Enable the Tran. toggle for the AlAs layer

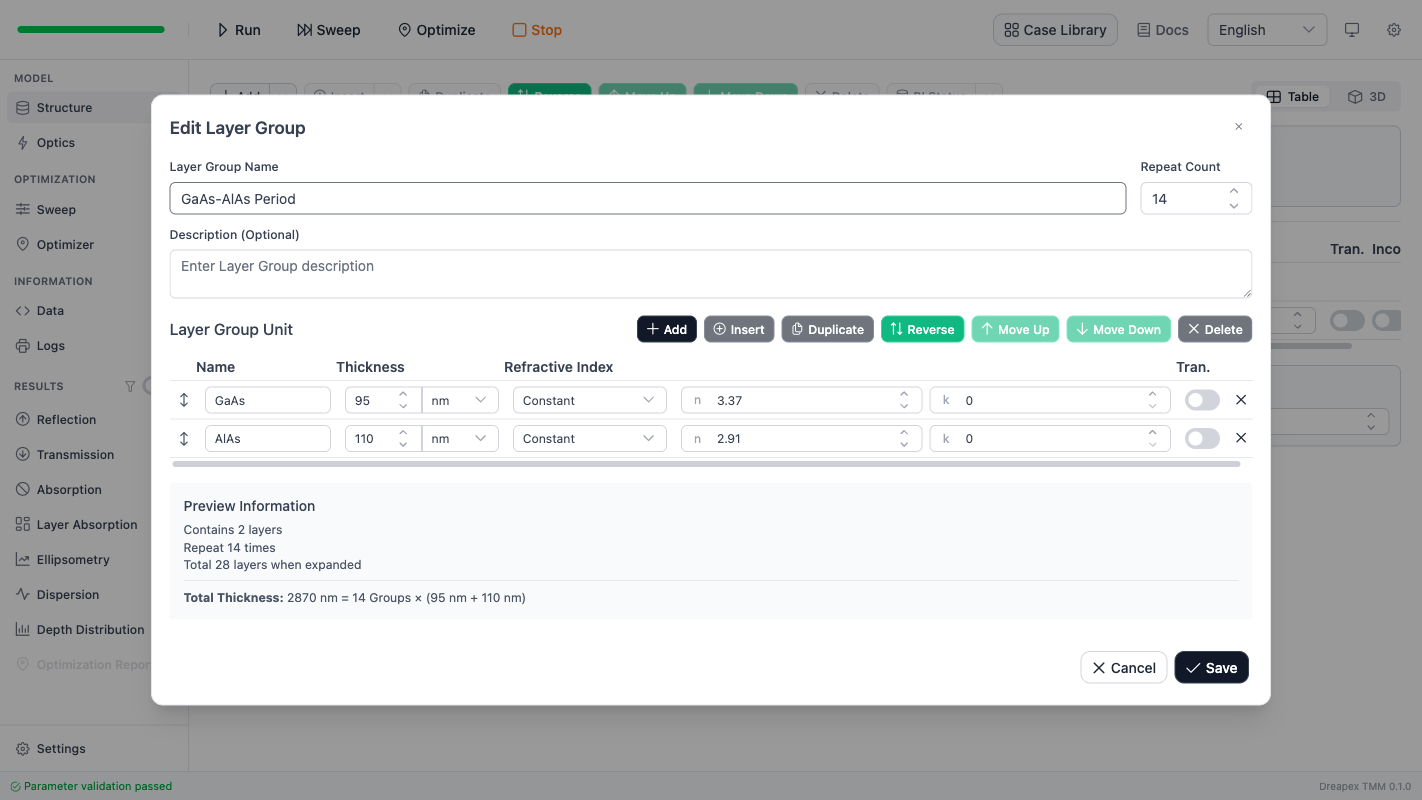(x=1202, y=438)
